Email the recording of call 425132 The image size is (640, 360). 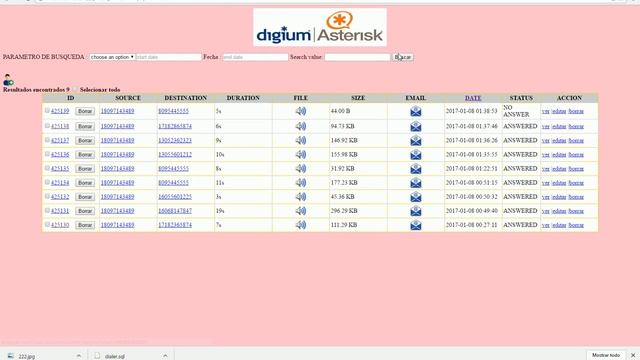[x=416, y=197]
